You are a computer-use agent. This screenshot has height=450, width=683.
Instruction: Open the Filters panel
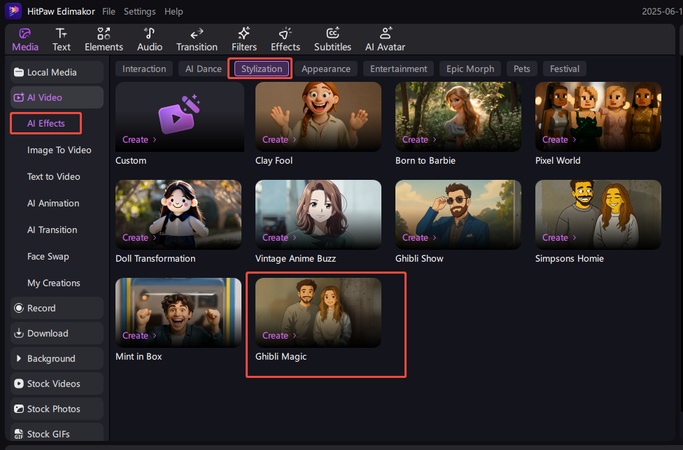244,39
